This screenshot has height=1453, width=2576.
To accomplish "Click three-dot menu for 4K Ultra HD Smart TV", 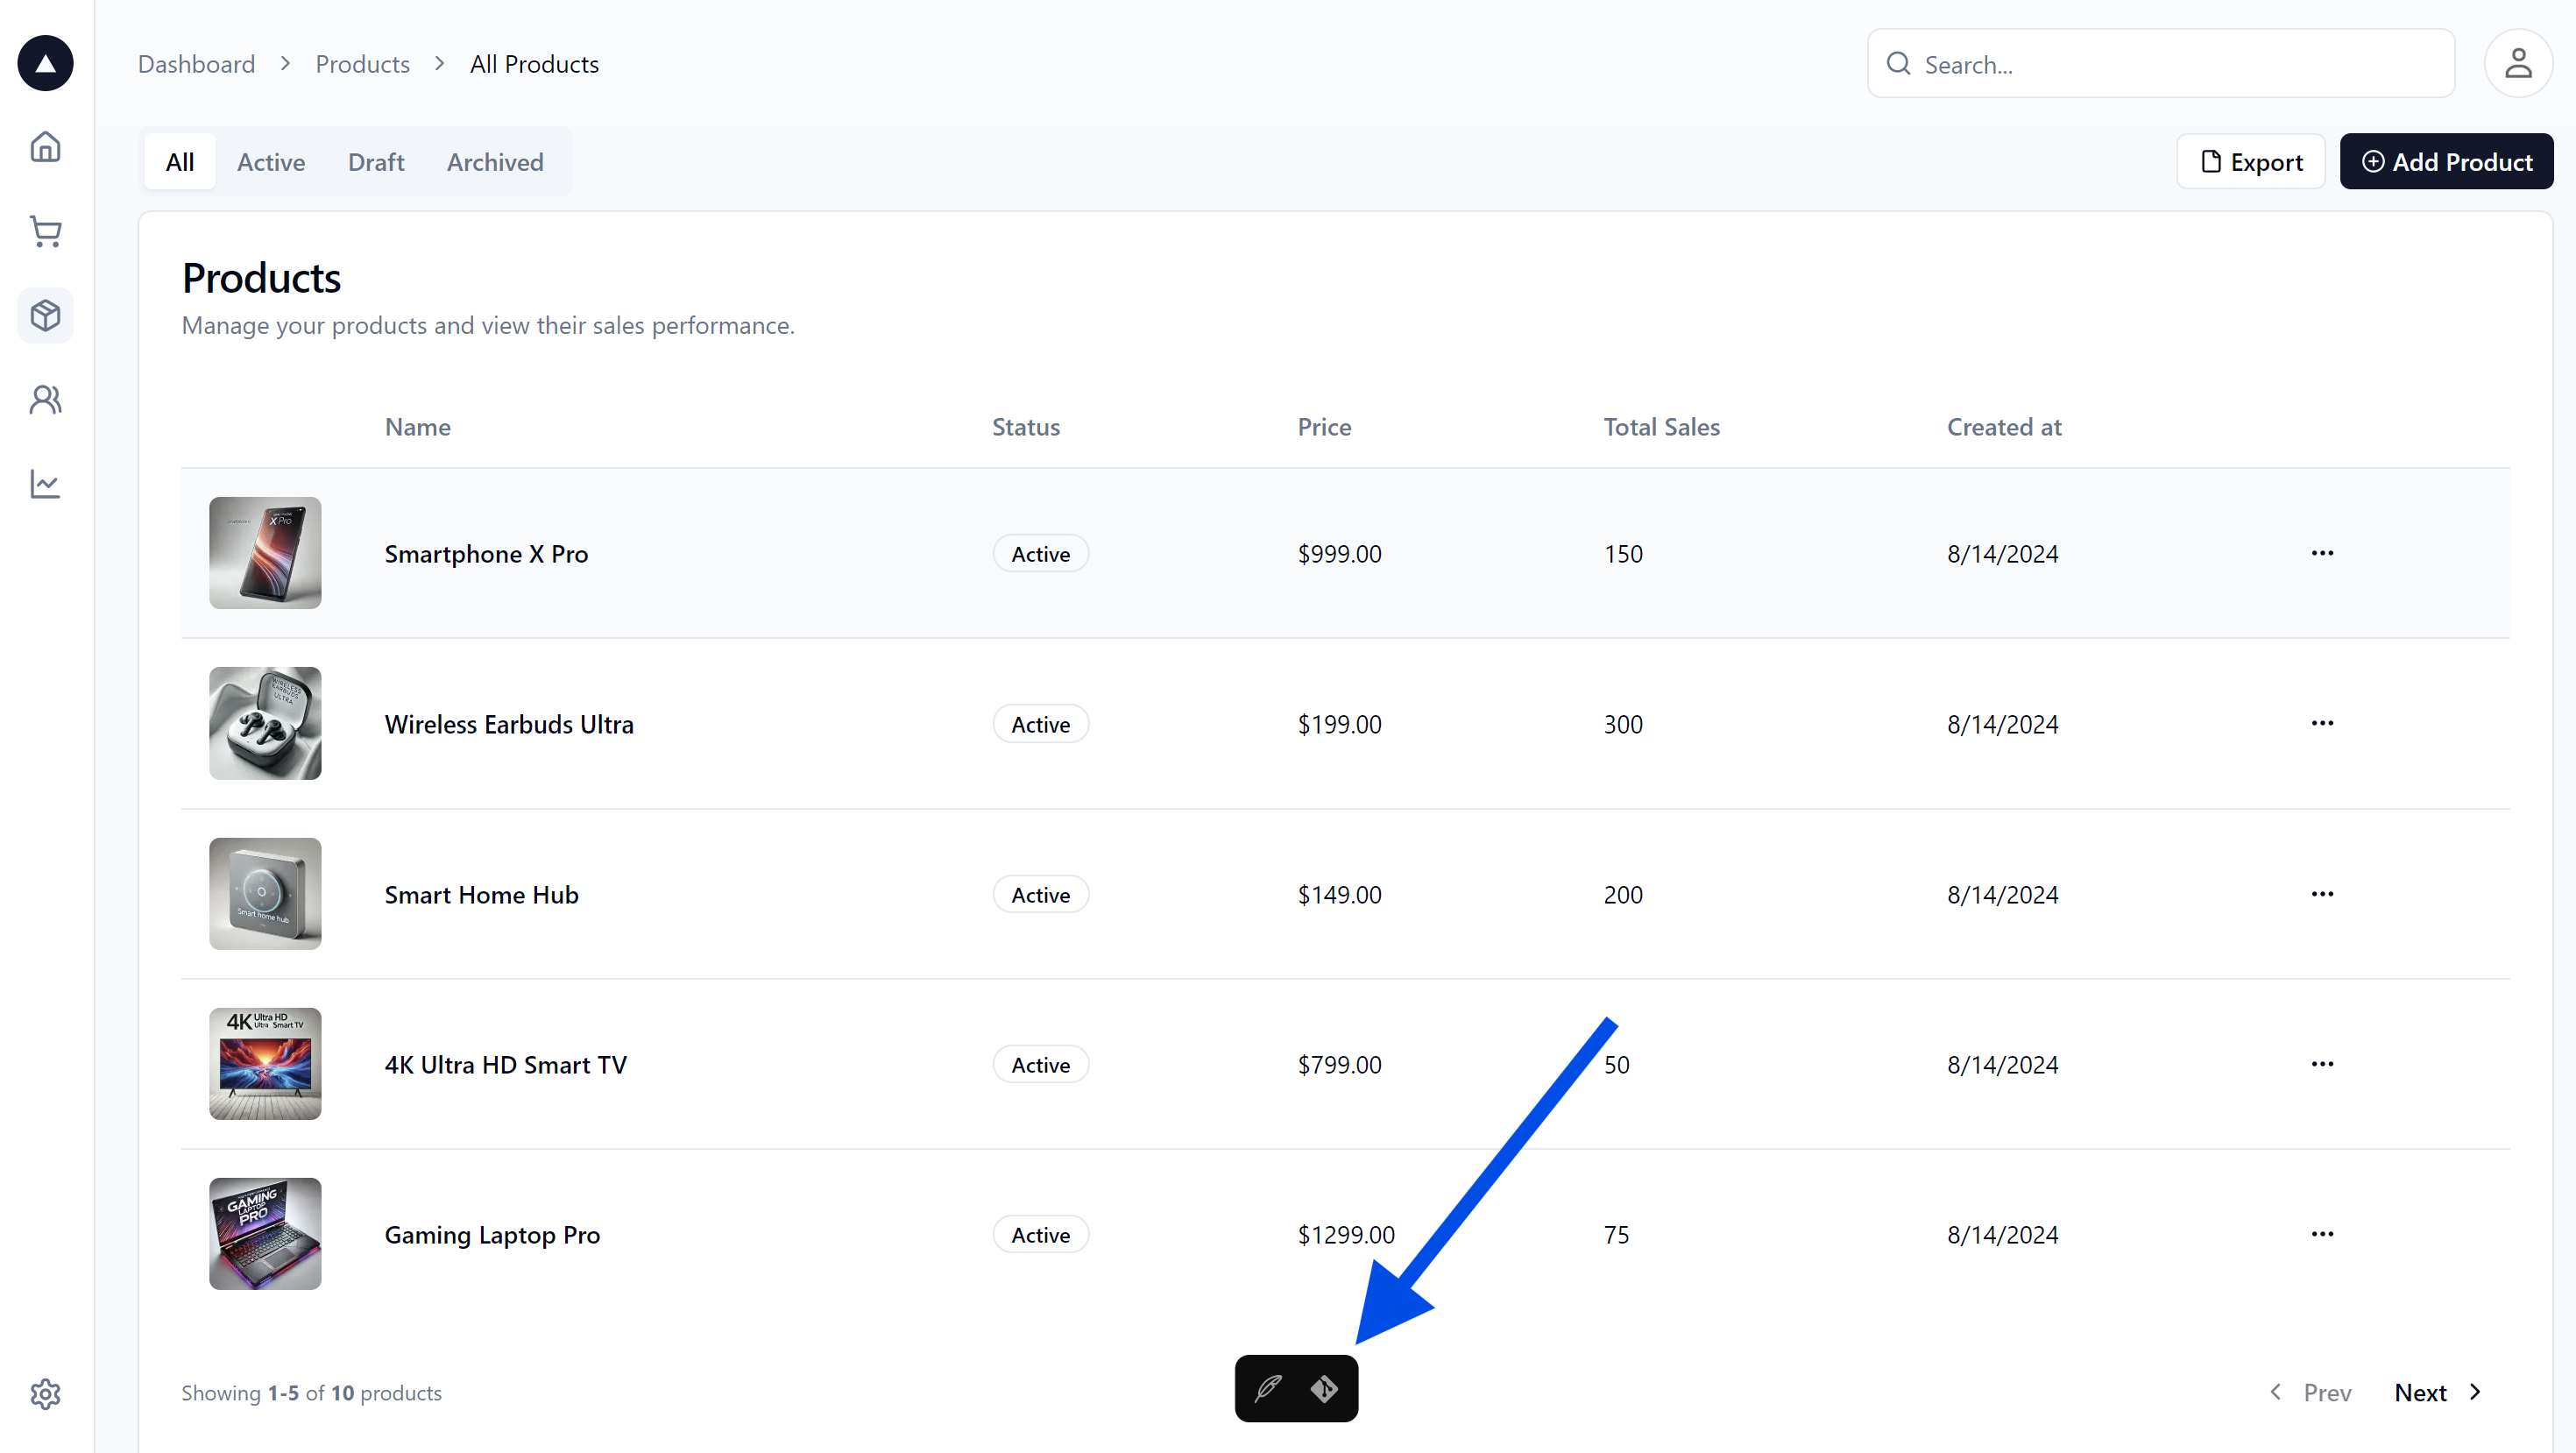I will pos(2319,1064).
